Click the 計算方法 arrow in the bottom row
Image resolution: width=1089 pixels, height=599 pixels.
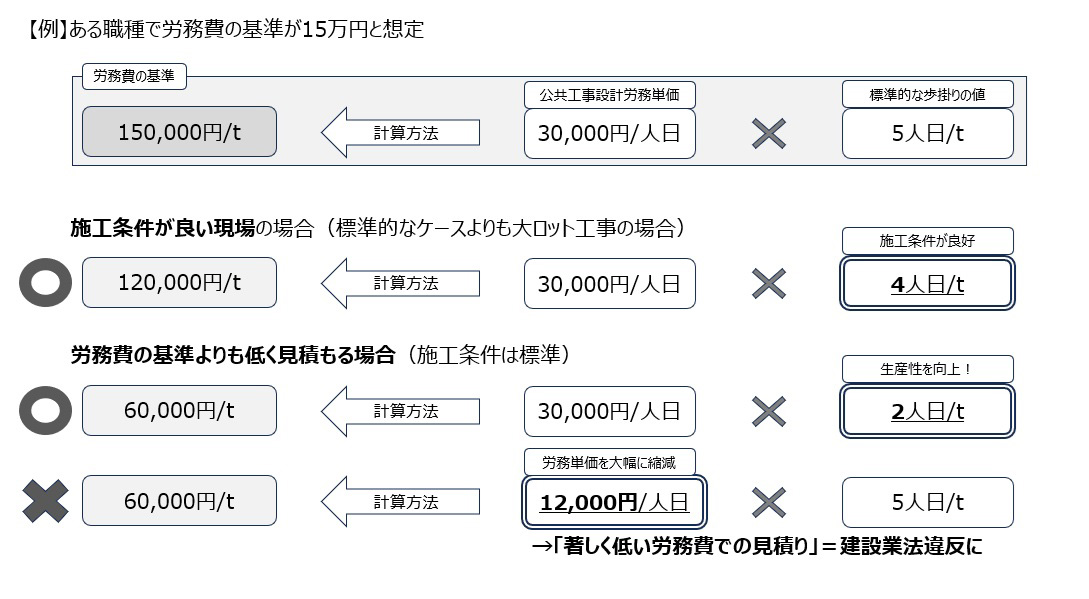[401, 502]
